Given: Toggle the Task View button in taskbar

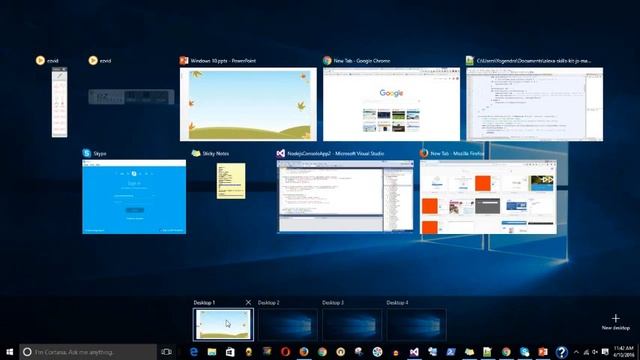Looking at the screenshot, I should pyautogui.click(x=167, y=352).
